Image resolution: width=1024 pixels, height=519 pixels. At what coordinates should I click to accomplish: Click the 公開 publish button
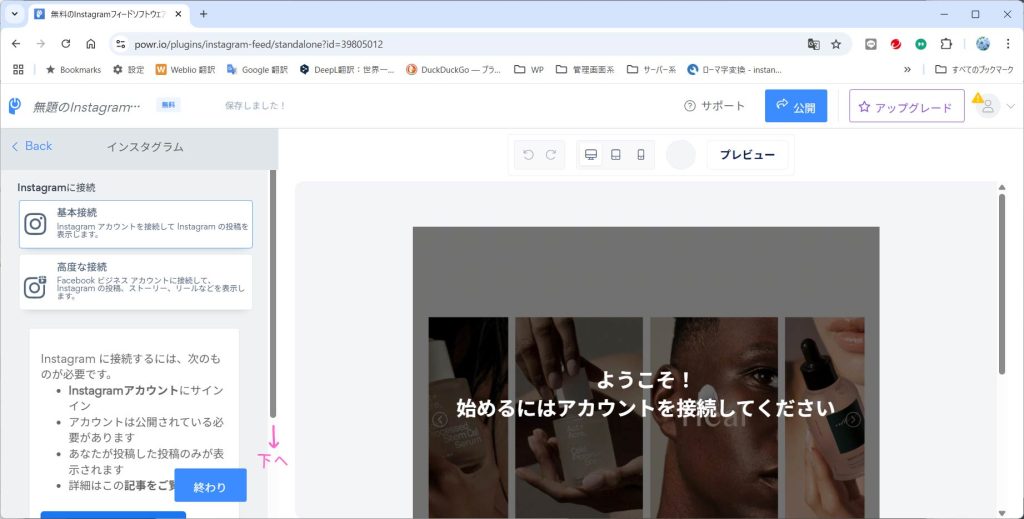click(x=796, y=106)
